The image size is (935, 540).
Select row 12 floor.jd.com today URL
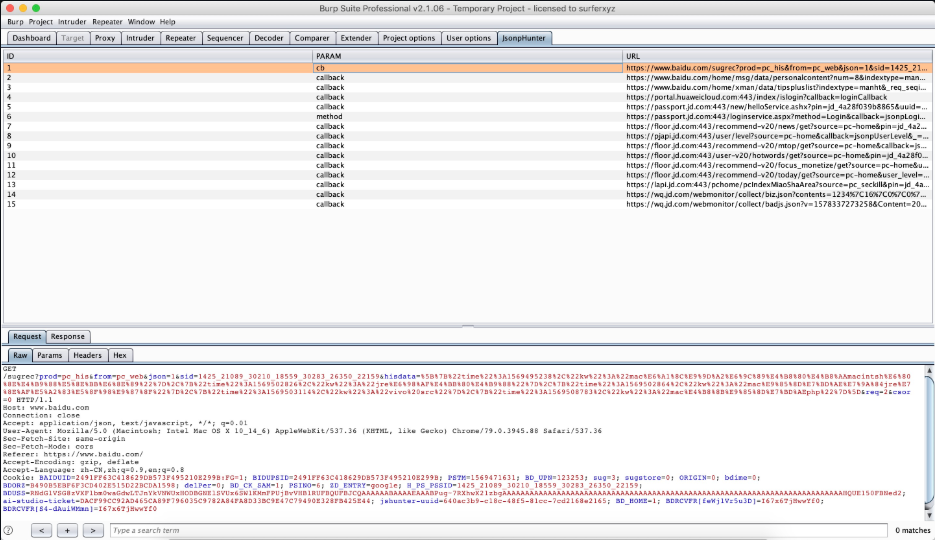tap(468, 175)
